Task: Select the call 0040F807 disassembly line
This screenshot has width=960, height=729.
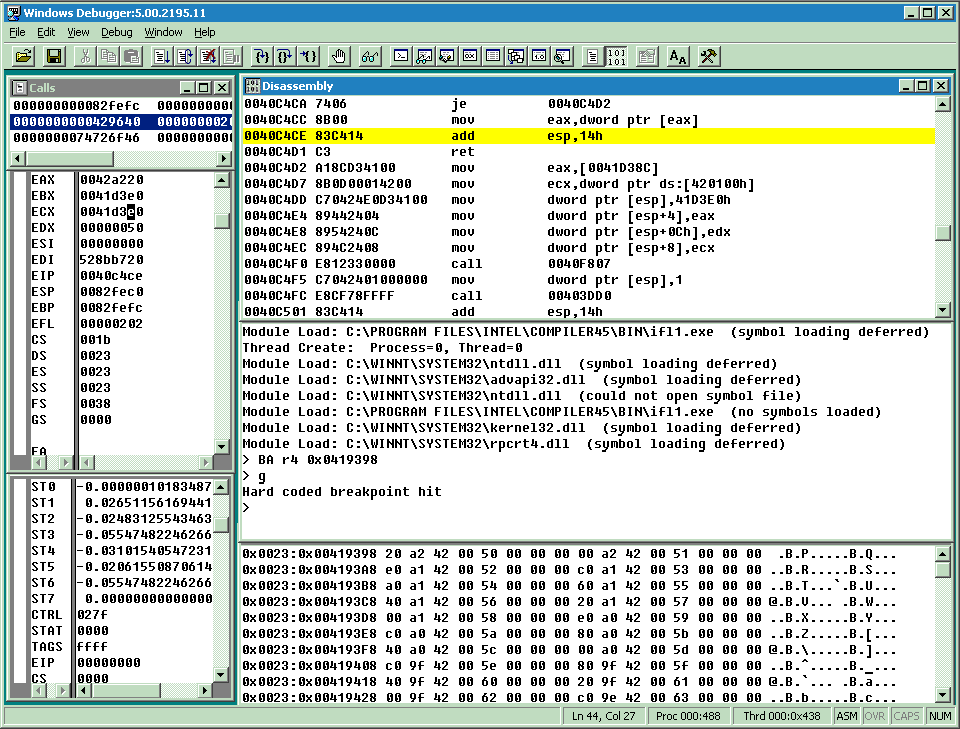Action: [588, 264]
